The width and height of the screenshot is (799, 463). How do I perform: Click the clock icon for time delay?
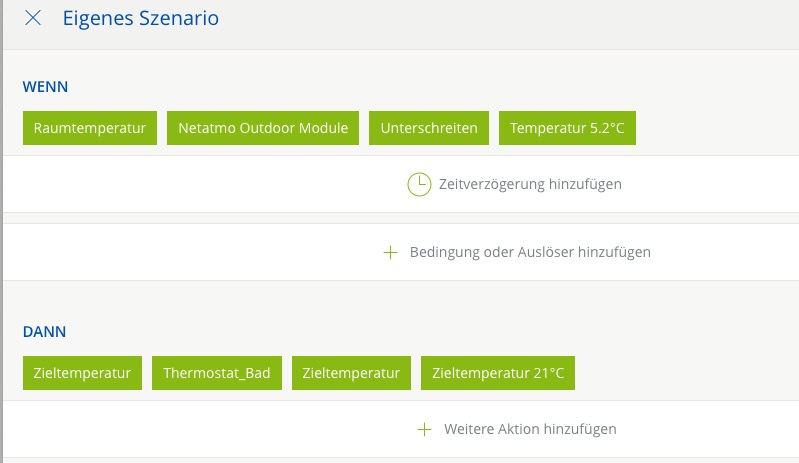(418, 184)
